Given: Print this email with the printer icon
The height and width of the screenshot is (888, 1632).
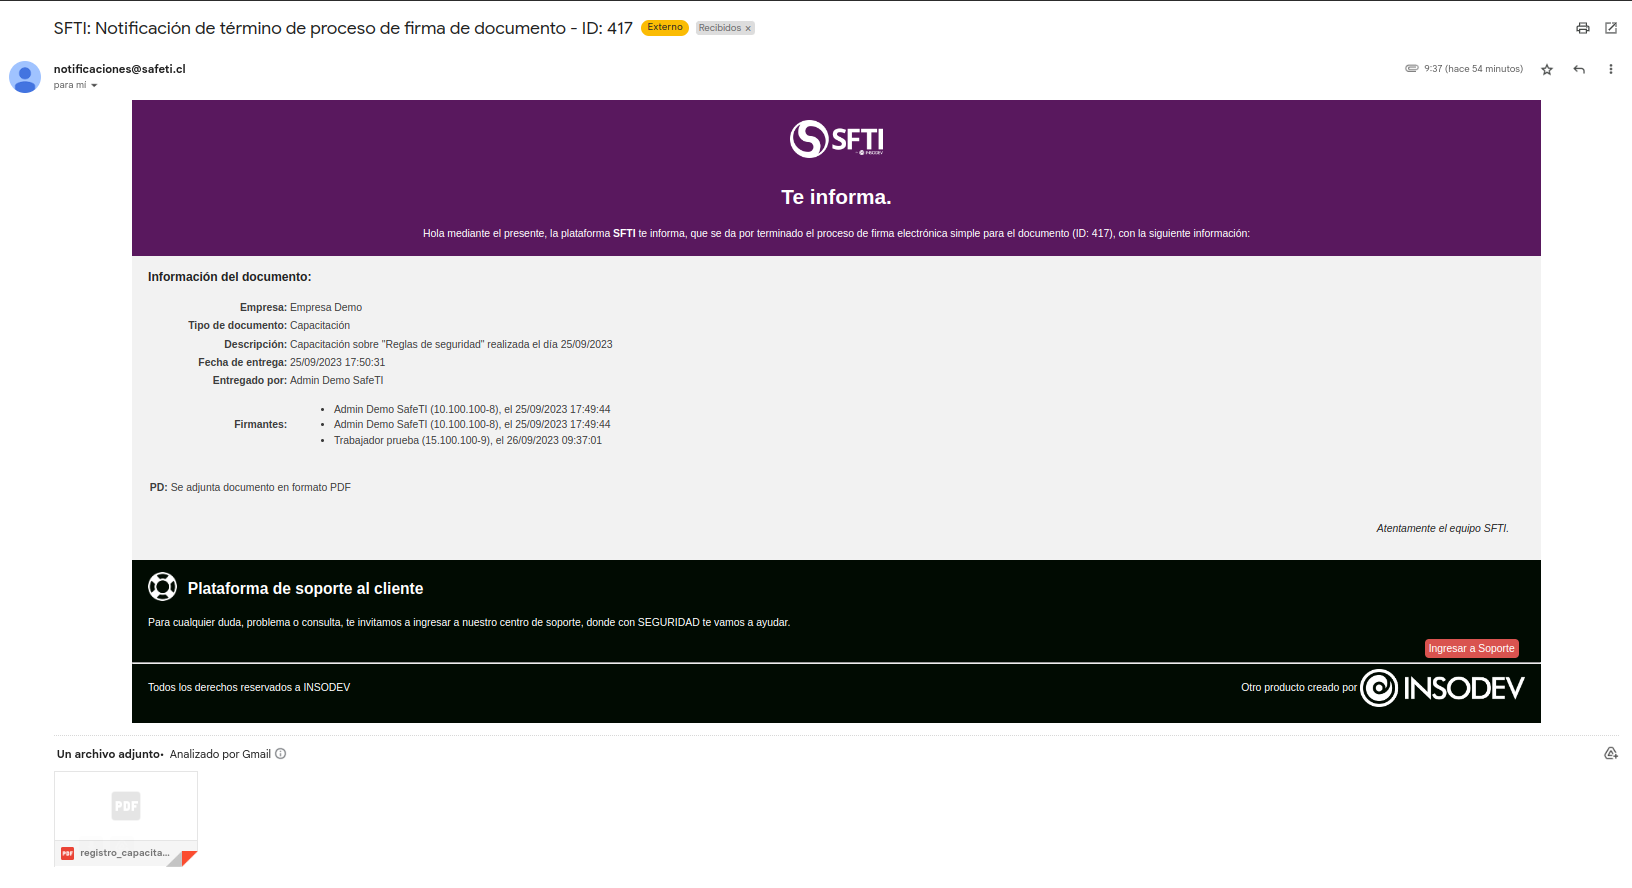Looking at the screenshot, I should [1583, 28].
